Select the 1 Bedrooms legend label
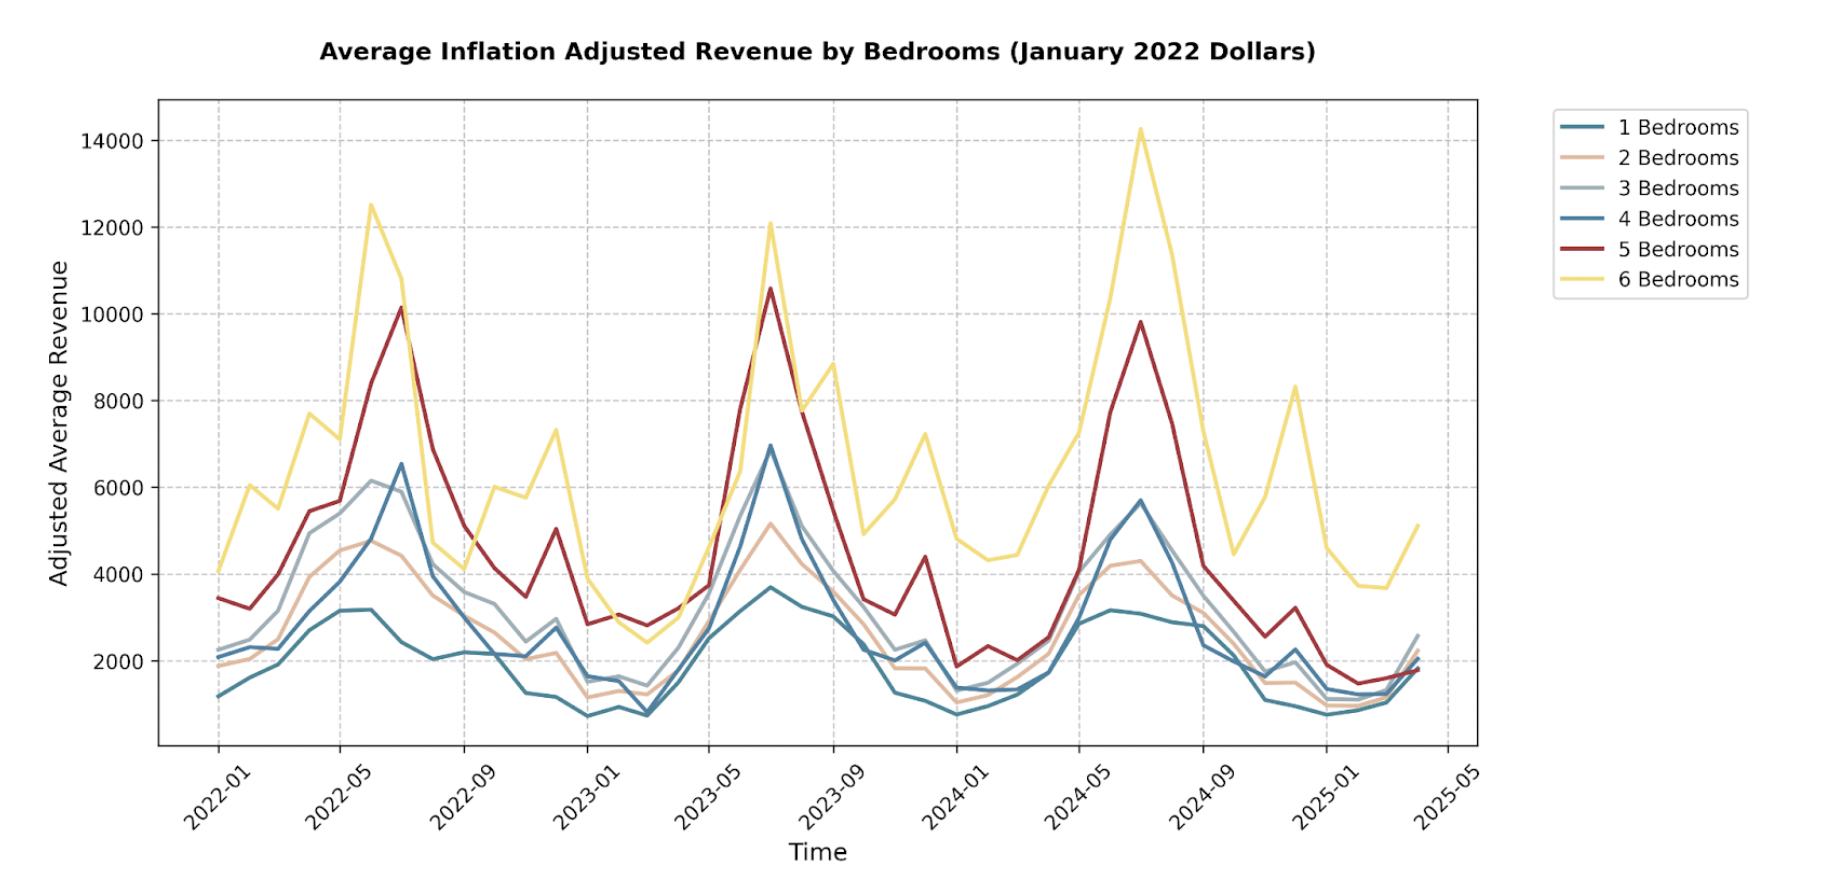Viewport: 1828px width, 892px height. 1678,127
